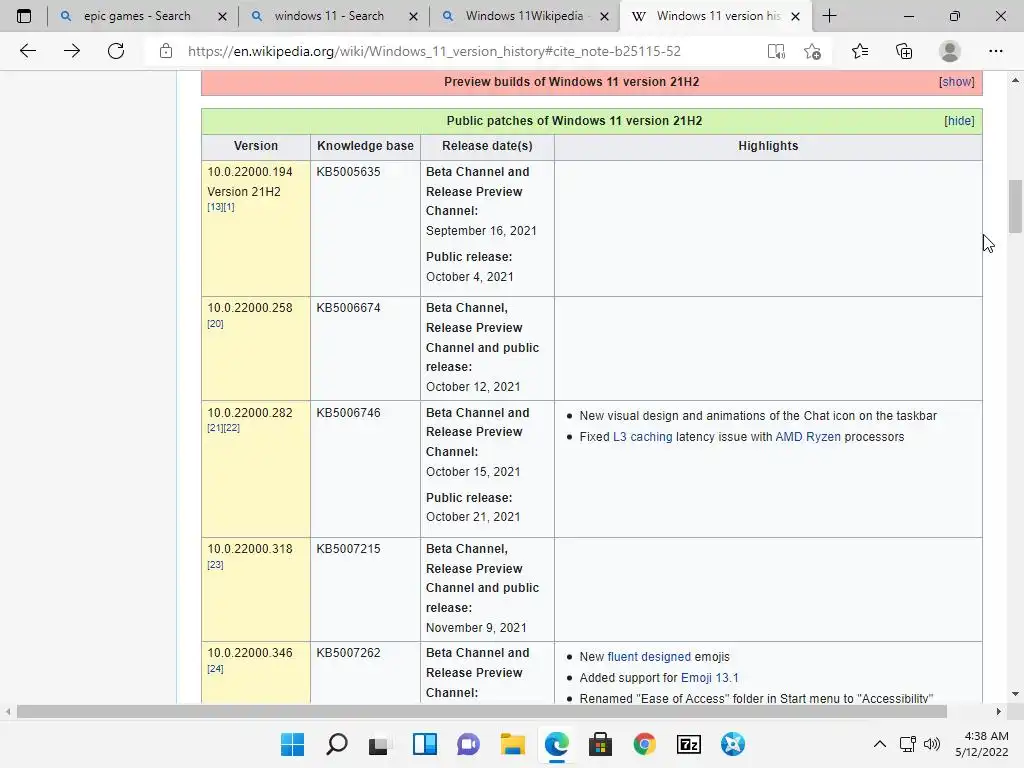Follow the L3 caching link
1024x768 pixels.
pos(643,437)
